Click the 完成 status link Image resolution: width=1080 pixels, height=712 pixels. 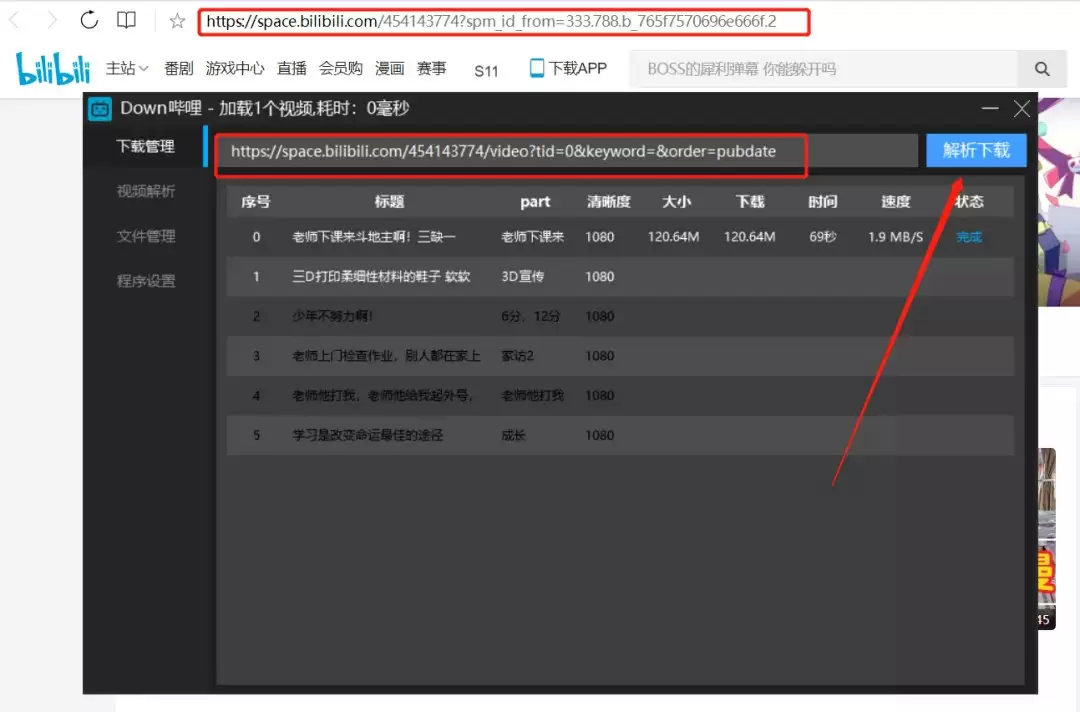[969, 237]
